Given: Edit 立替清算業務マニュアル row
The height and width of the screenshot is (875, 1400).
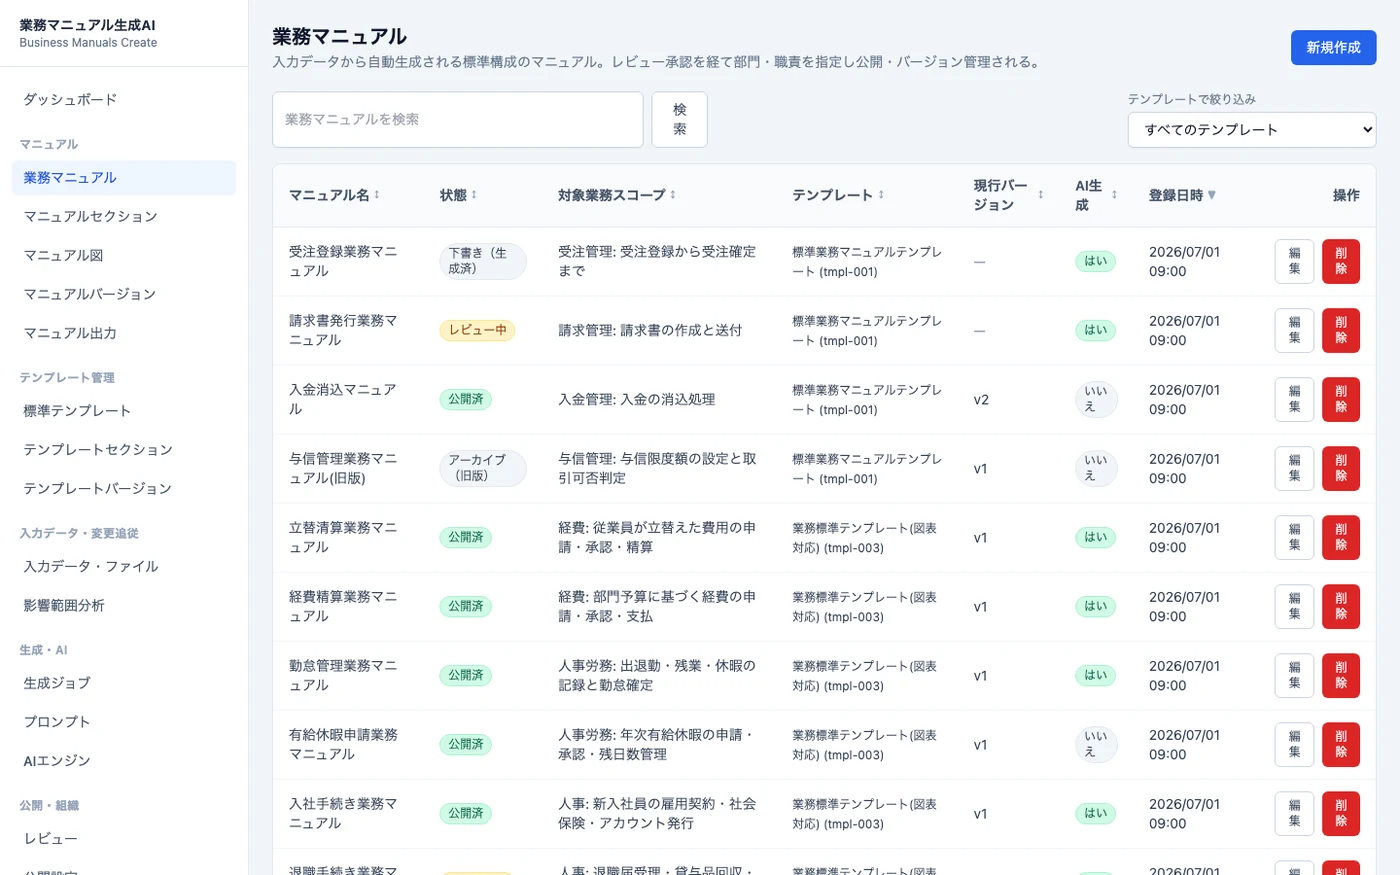Looking at the screenshot, I should (x=1294, y=538).
